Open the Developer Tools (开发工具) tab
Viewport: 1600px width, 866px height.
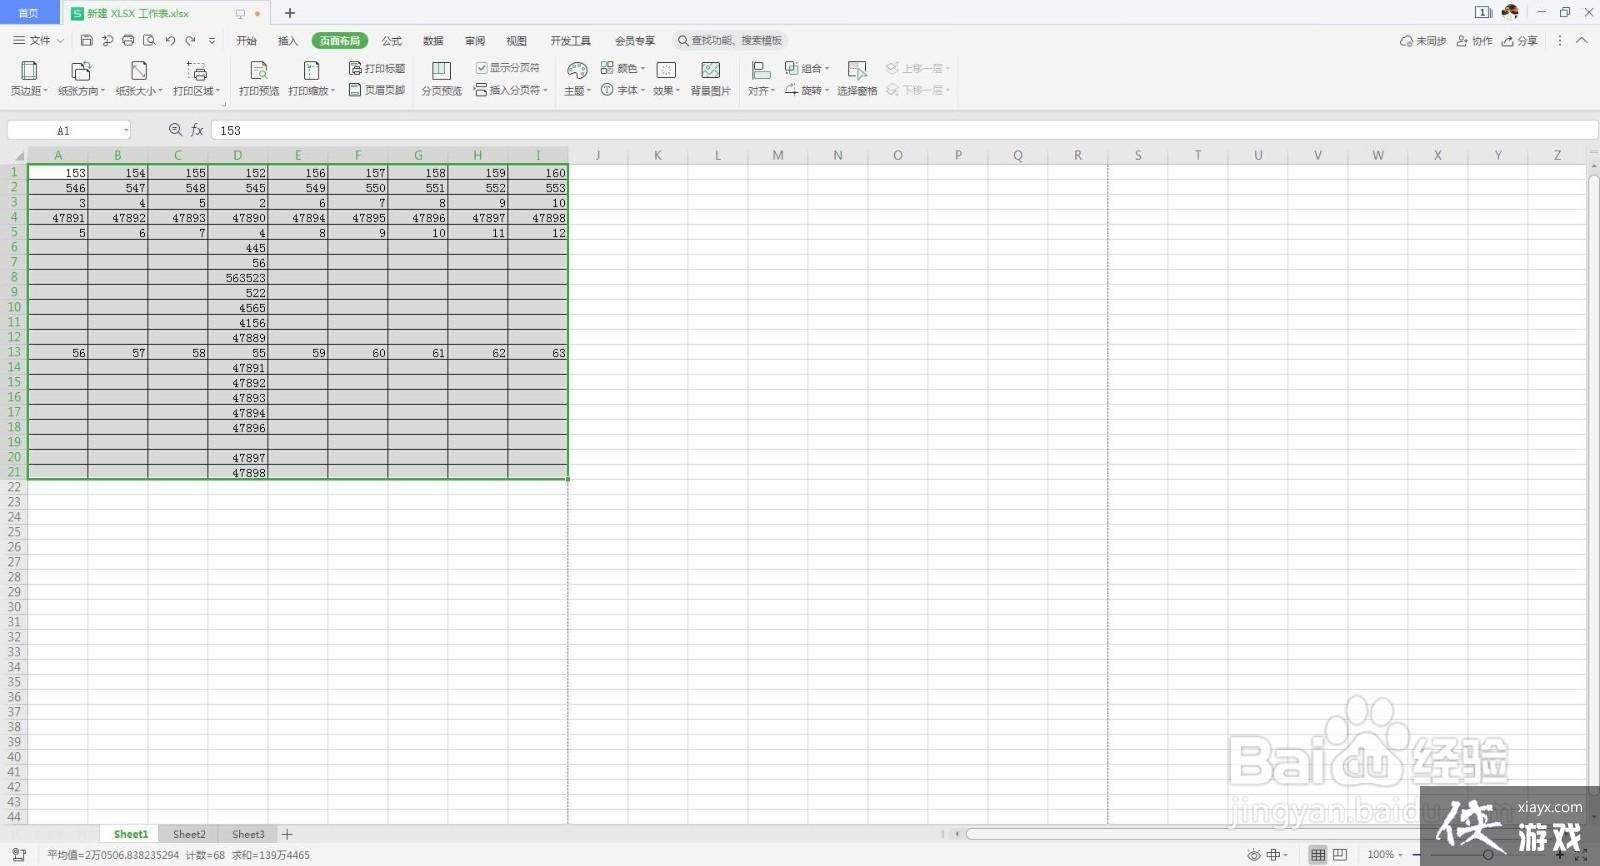[x=570, y=41]
